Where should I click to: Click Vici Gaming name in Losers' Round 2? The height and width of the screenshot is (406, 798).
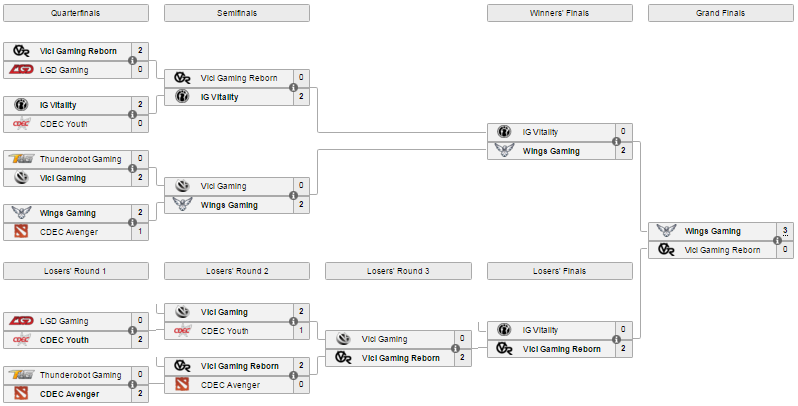tap(224, 312)
